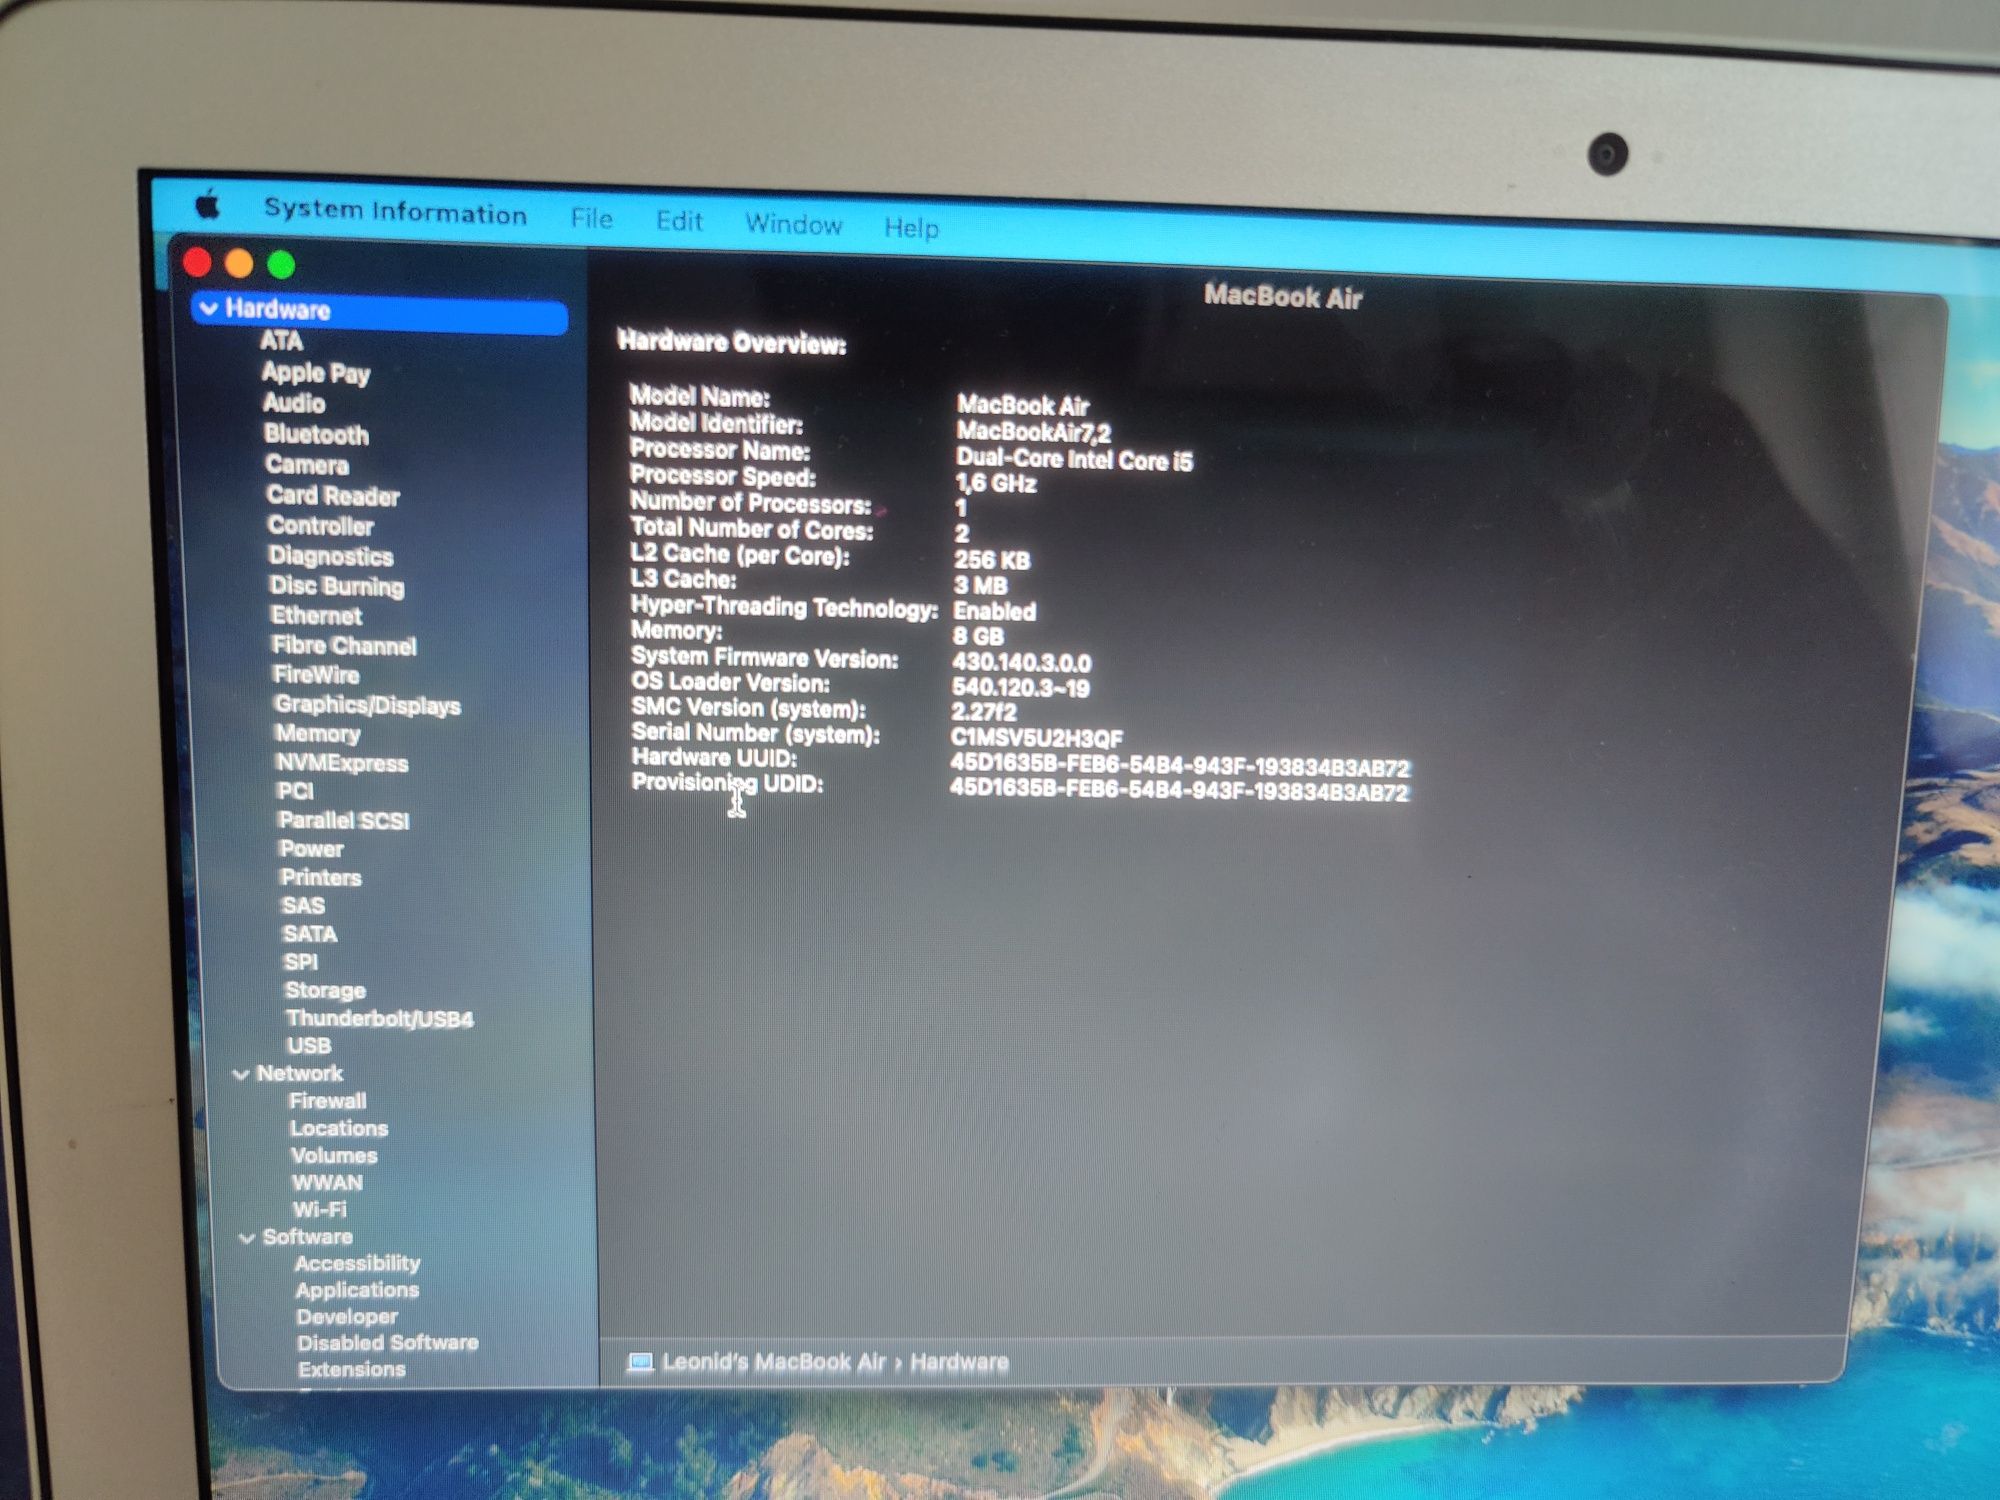
Task: Select Memory in the sidebar
Action: click(x=318, y=733)
